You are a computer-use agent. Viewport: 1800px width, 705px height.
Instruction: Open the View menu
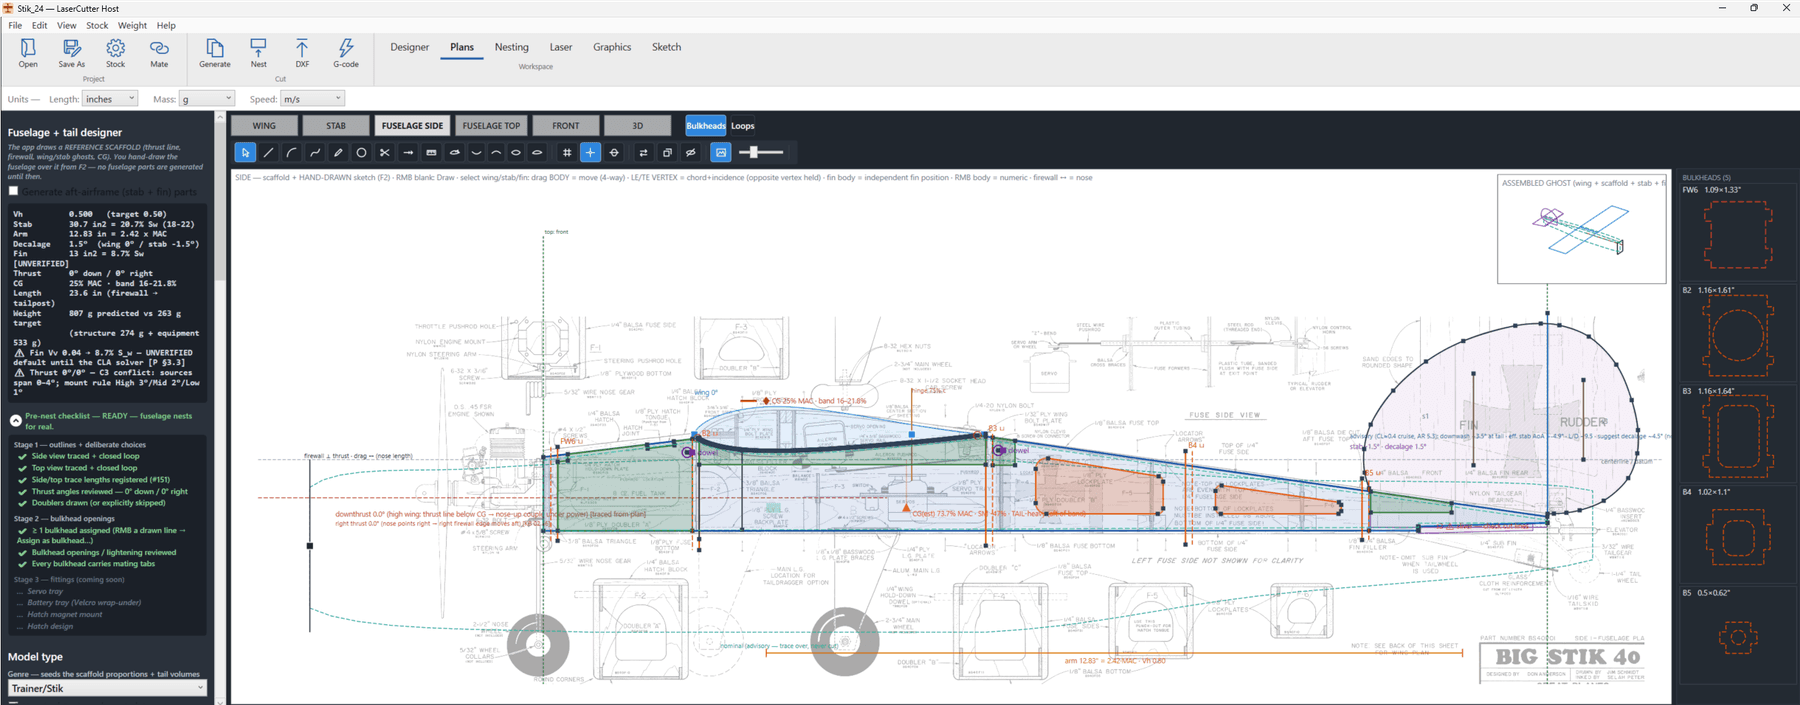point(66,25)
